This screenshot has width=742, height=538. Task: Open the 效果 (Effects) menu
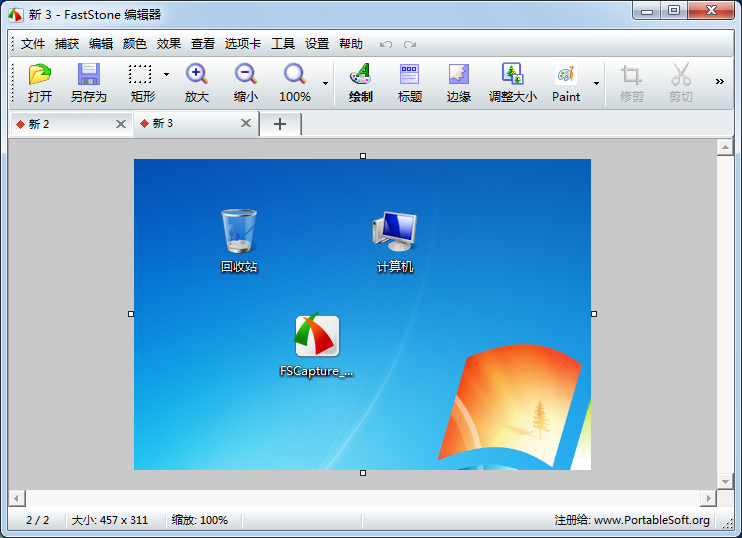(169, 44)
